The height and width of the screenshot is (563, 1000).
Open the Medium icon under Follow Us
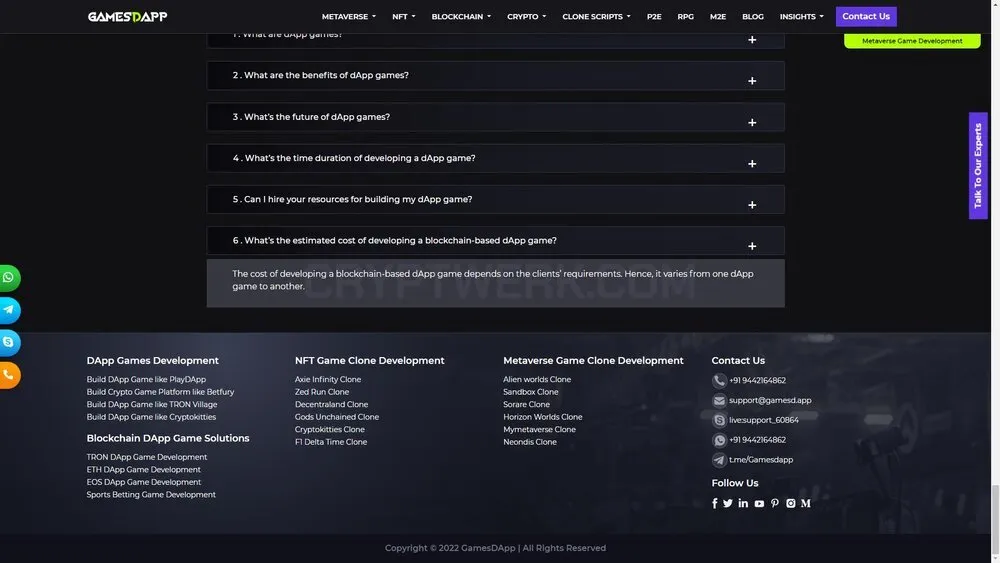point(806,503)
